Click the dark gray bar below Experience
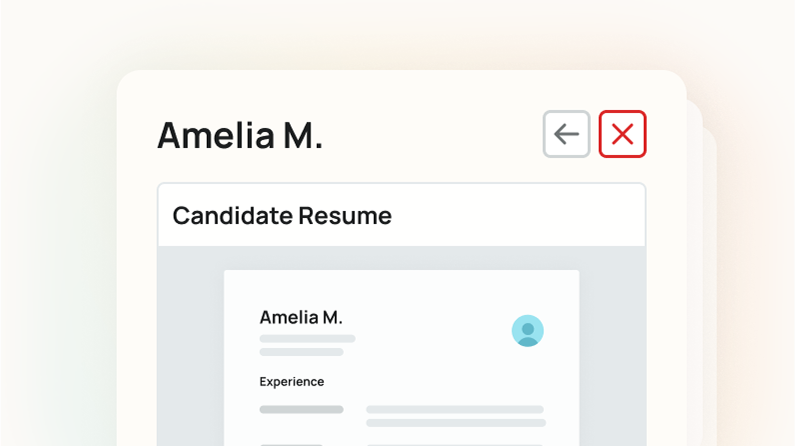795x446 pixels. pyautogui.click(x=301, y=409)
